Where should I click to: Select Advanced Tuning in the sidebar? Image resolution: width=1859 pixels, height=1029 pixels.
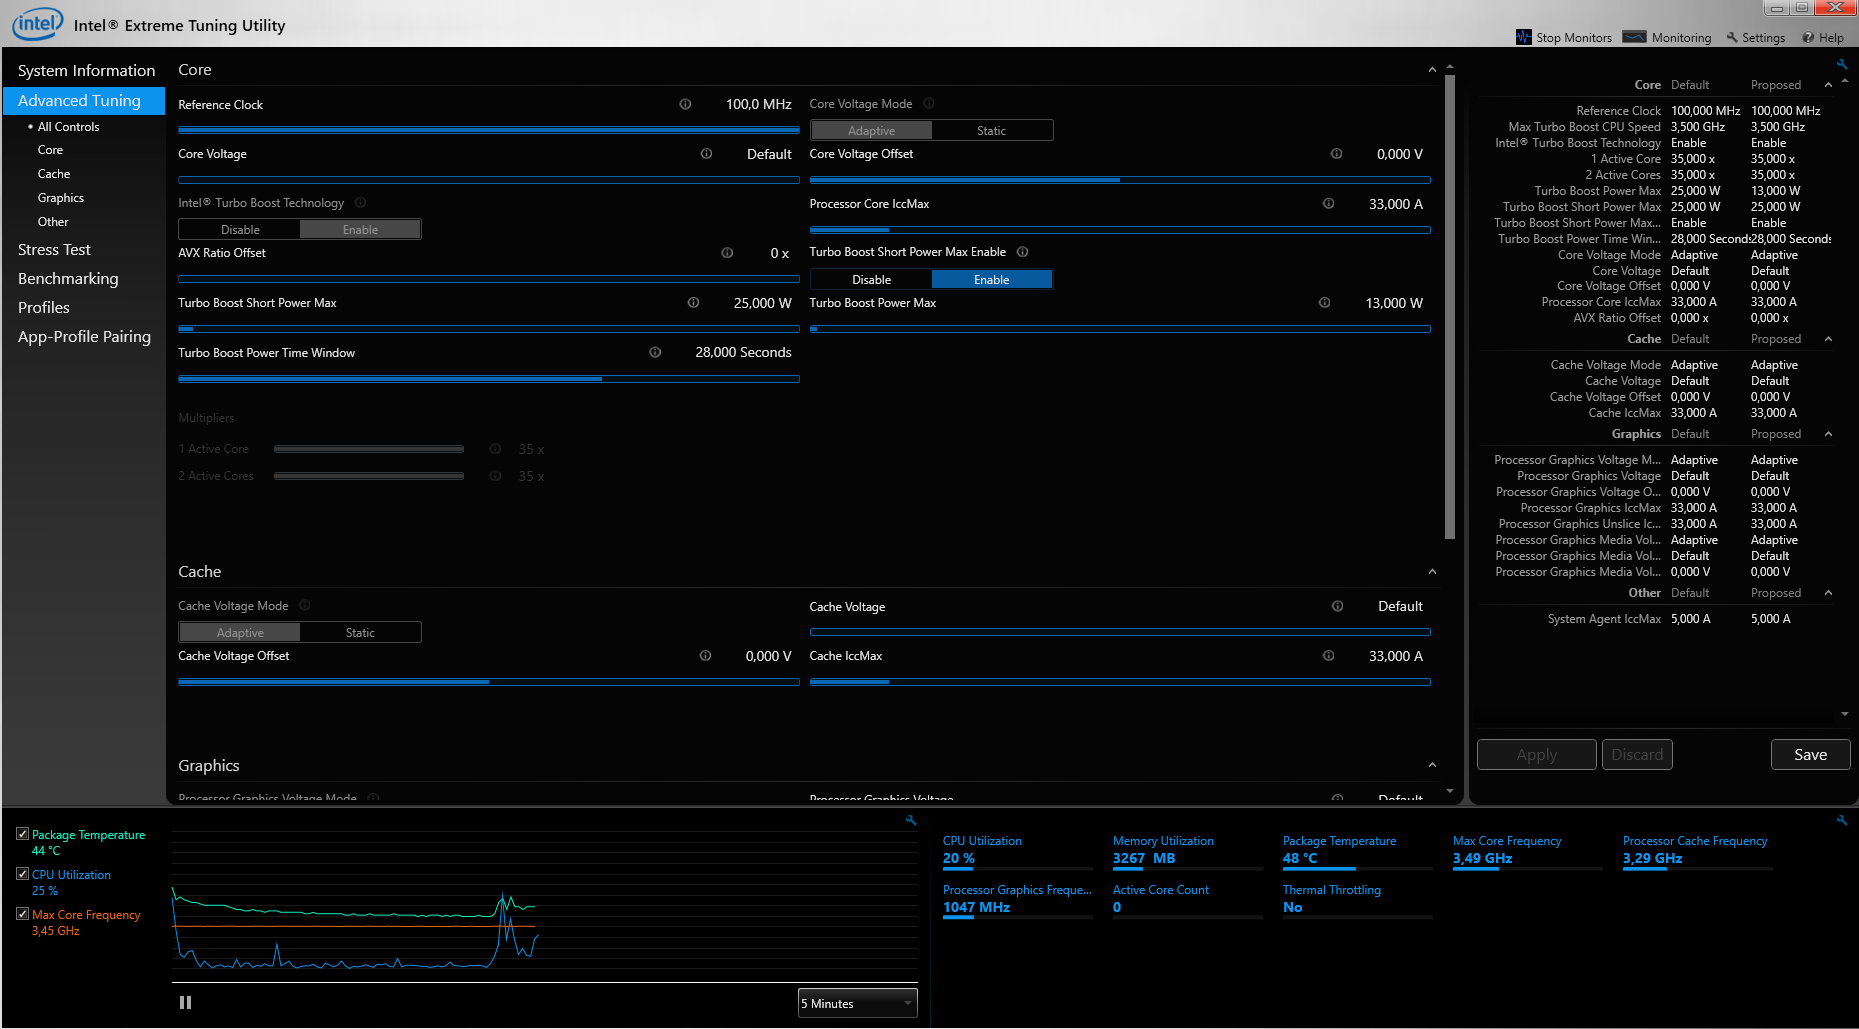[x=84, y=101]
